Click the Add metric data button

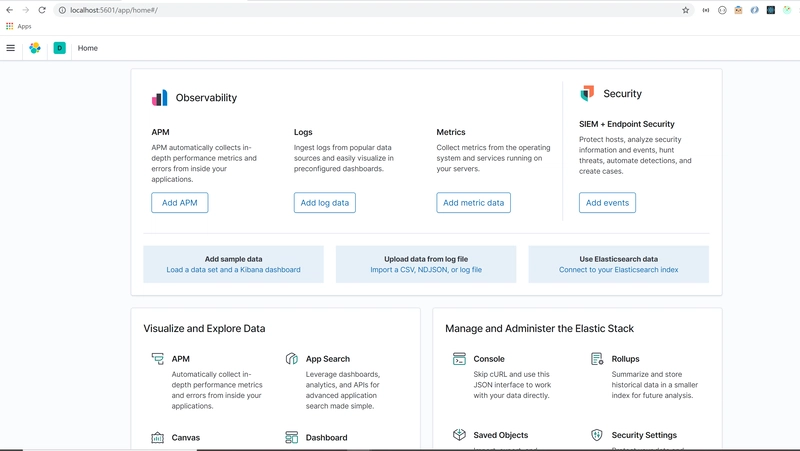click(473, 203)
